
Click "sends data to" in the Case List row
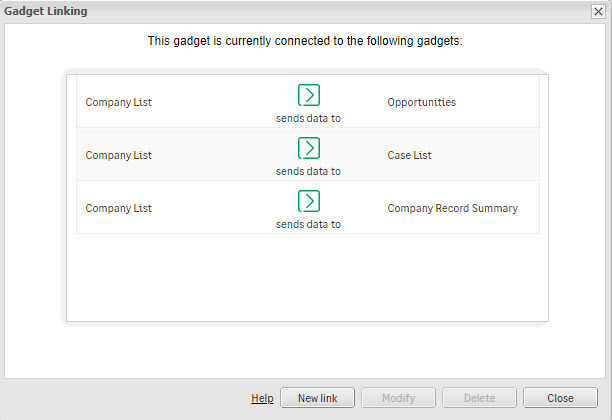click(308, 171)
